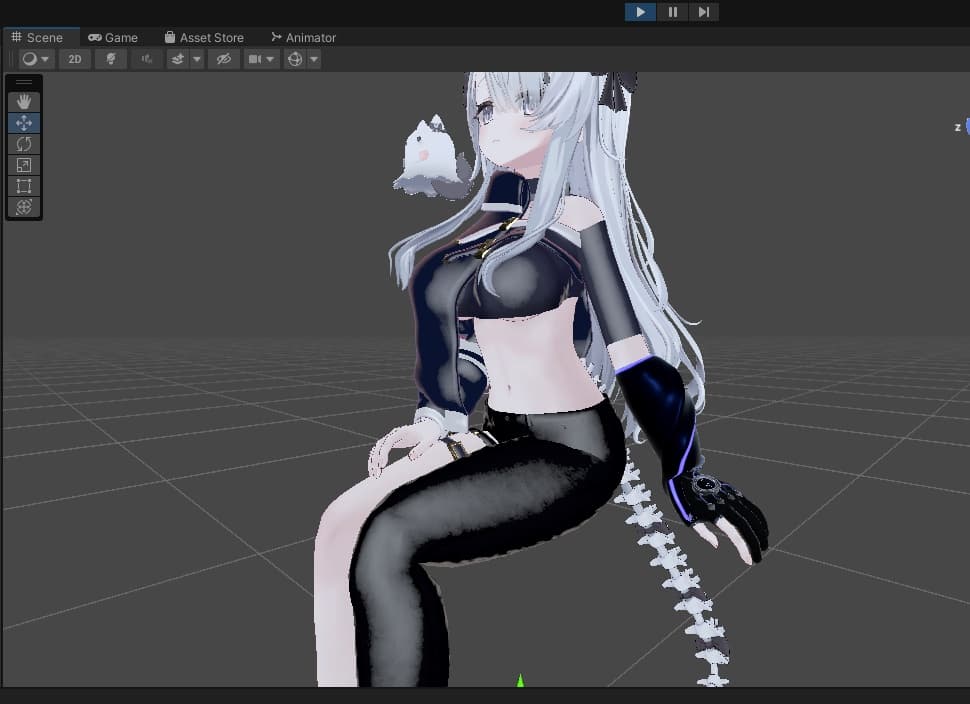Select the Move tool

coord(24,122)
